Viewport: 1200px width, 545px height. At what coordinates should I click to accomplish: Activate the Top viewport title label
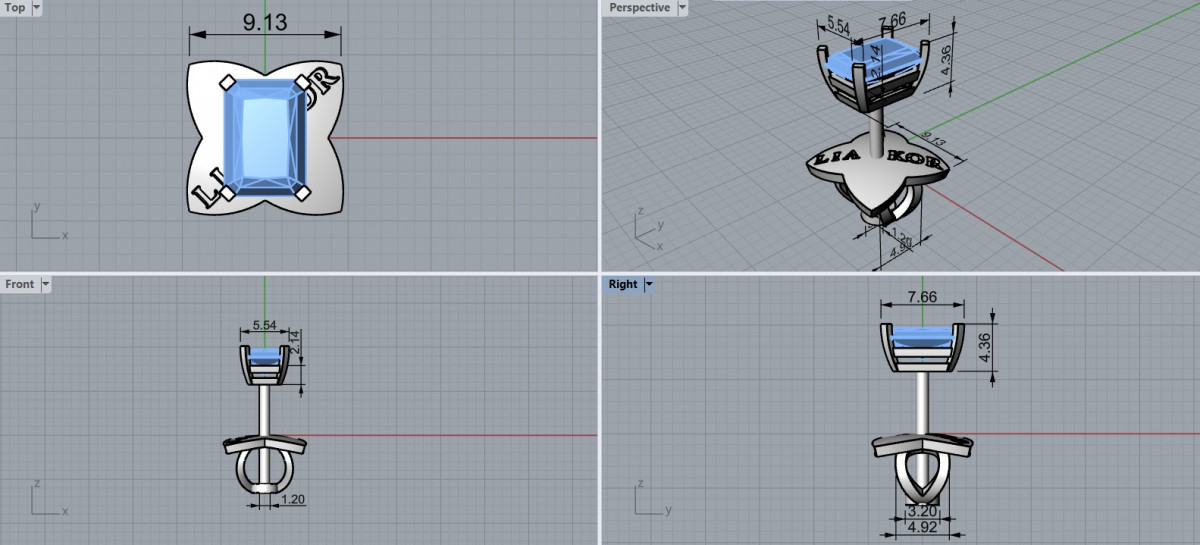pos(15,8)
